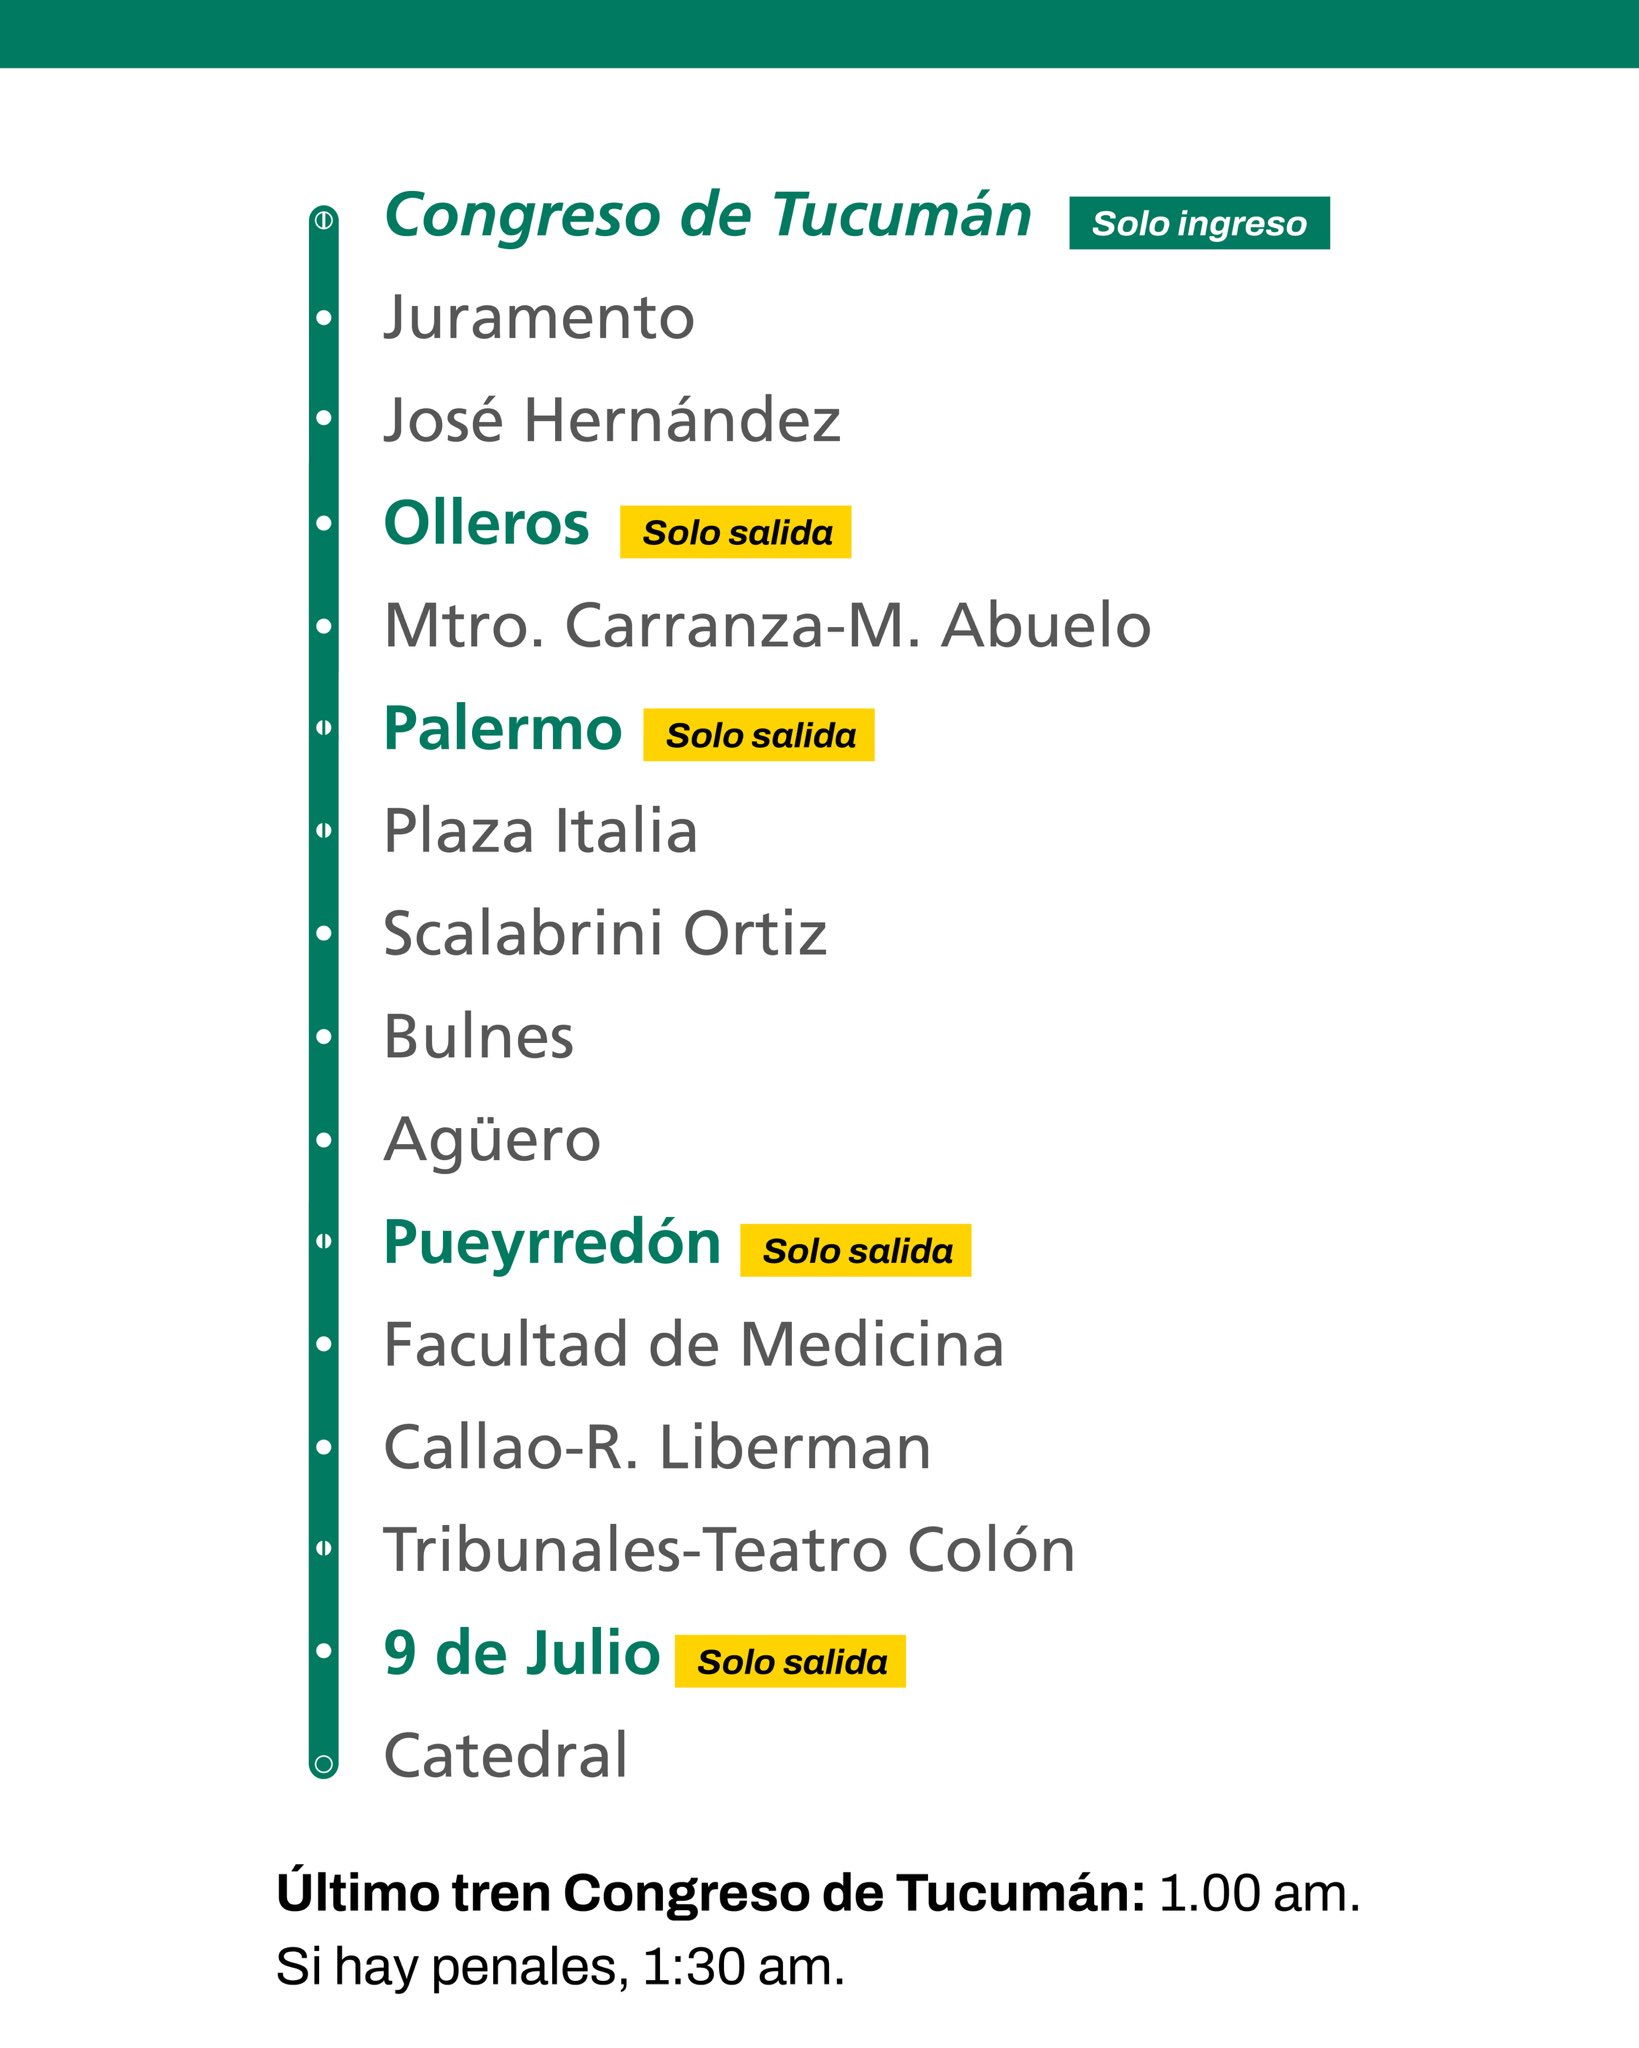
Task: Select the green Solo ingreso badge
Action: click(x=1199, y=223)
